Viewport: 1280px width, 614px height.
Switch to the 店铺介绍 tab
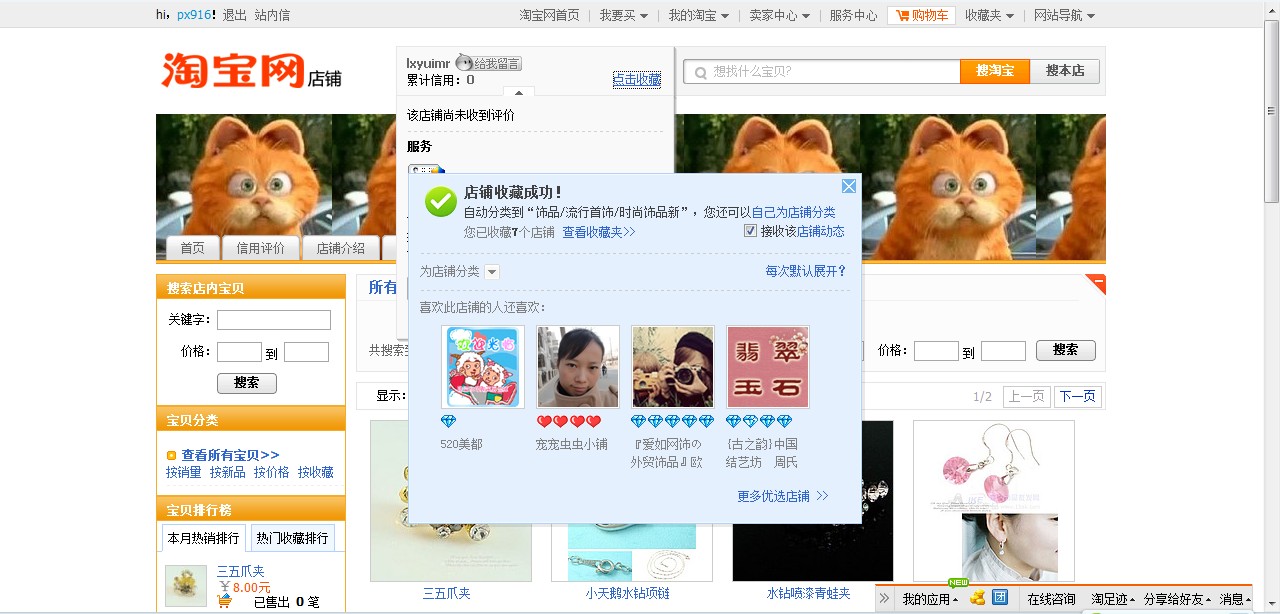click(340, 249)
